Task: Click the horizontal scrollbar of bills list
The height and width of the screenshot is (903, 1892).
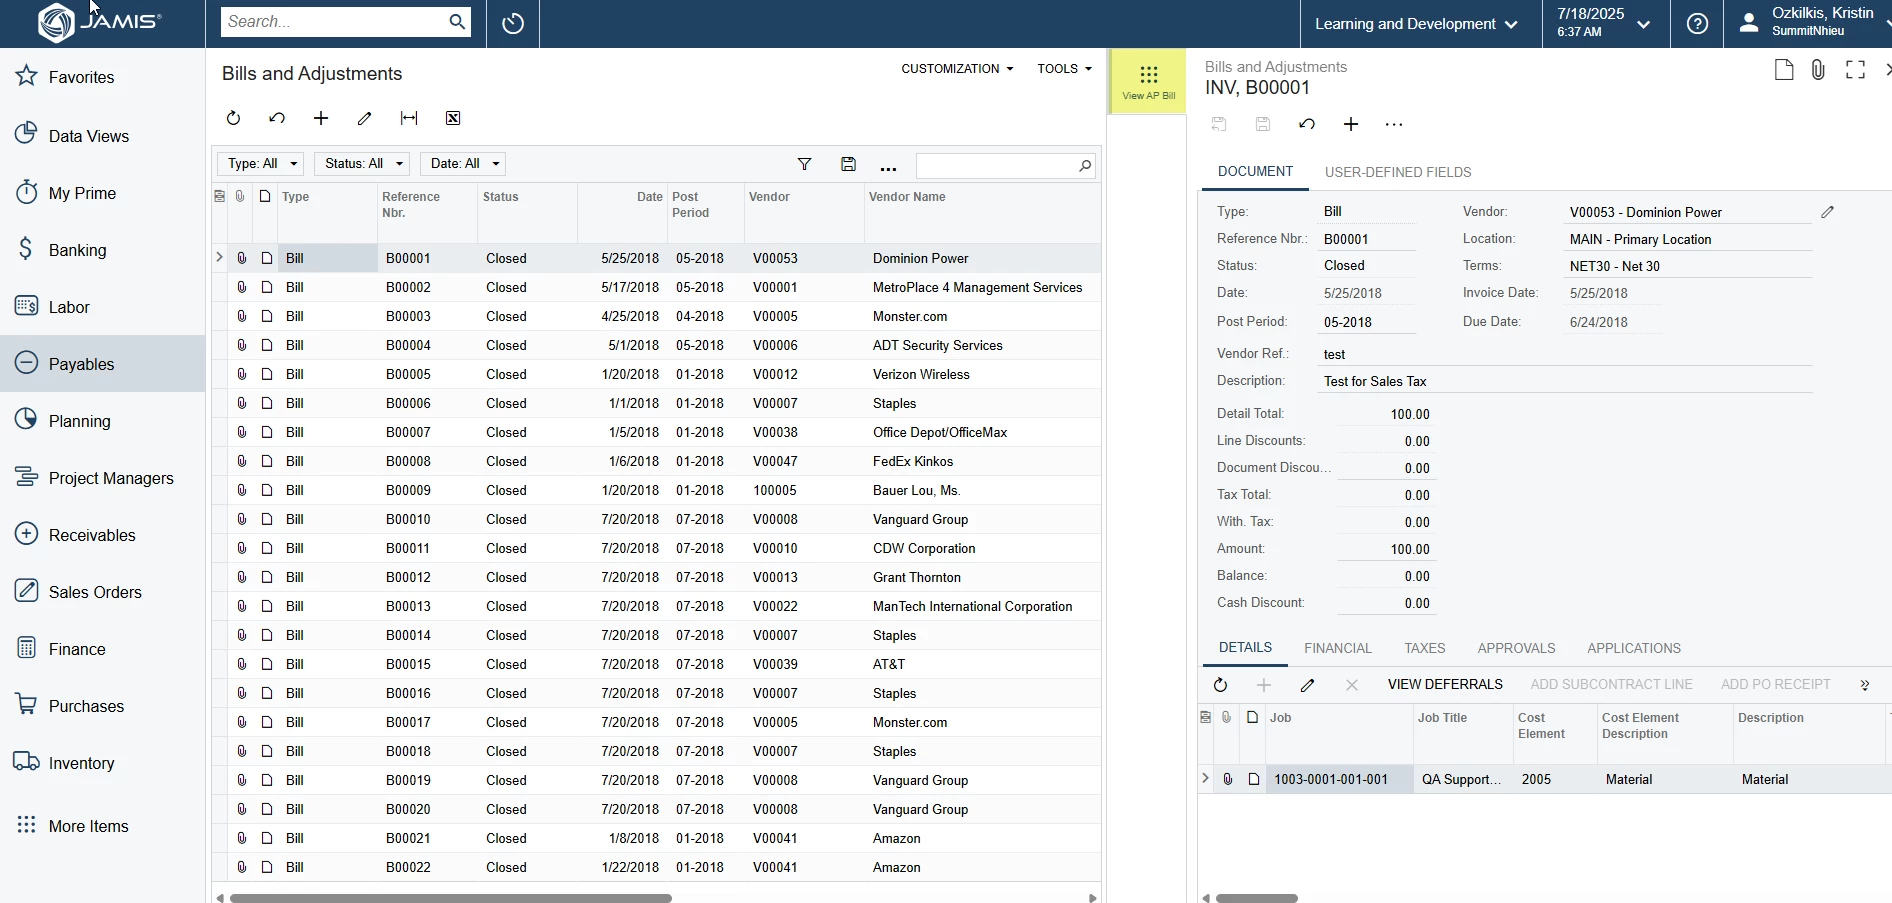Action: coord(451,898)
